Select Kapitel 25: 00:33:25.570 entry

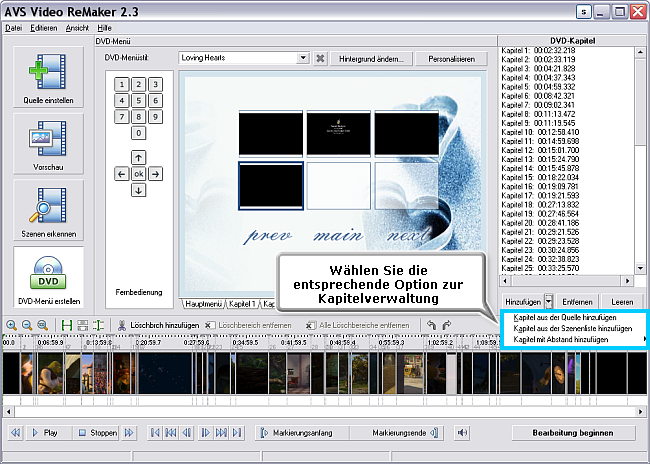click(x=540, y=268)
